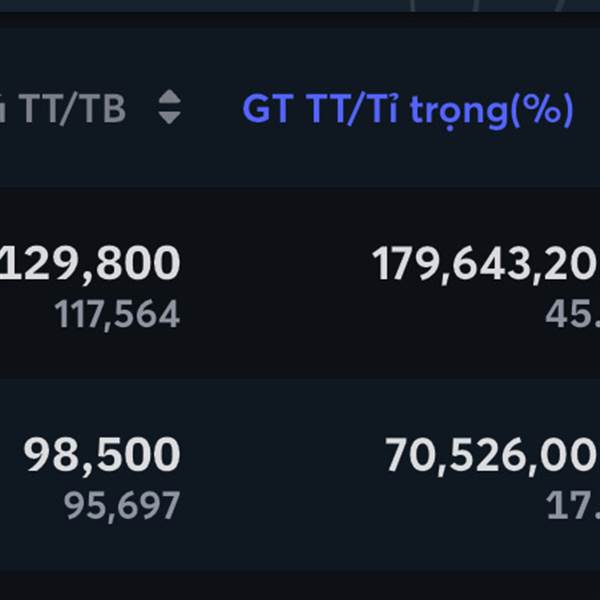Sort by the TT/TB column header
The width and height of the screenshot is (600, 600).
63,109
